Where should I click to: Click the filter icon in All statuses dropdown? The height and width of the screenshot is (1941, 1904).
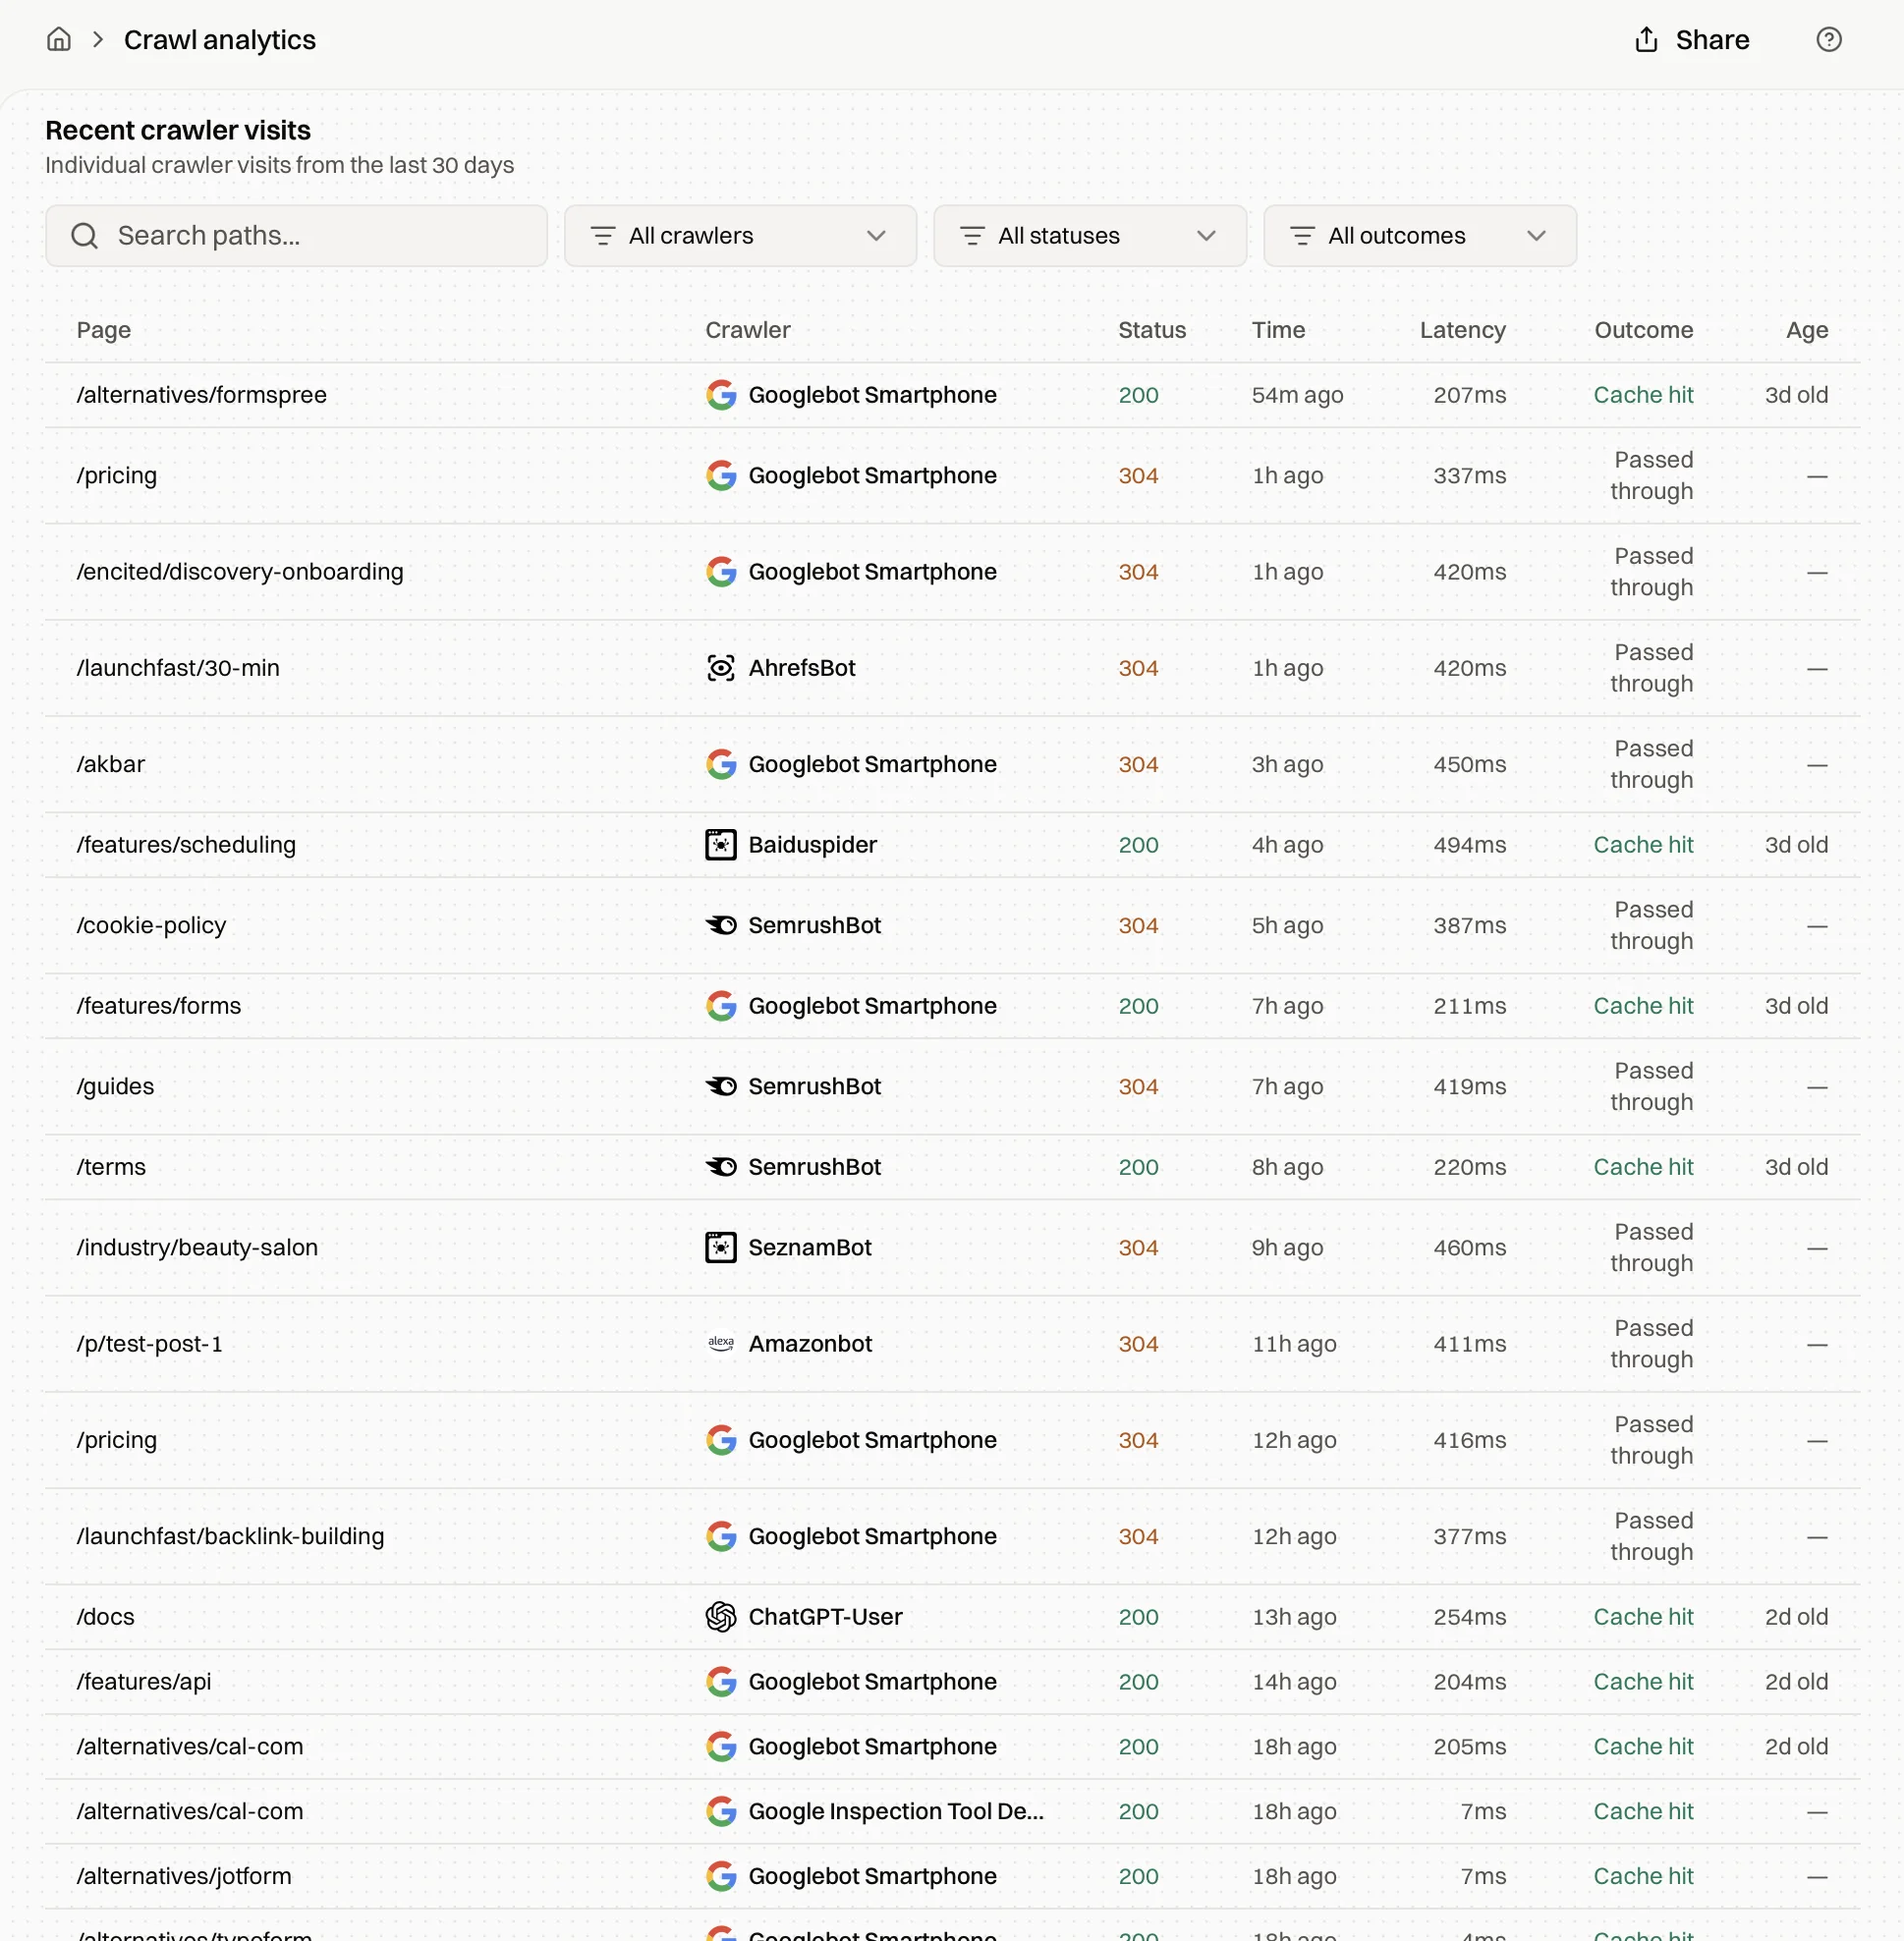click(x=971, y=235)
